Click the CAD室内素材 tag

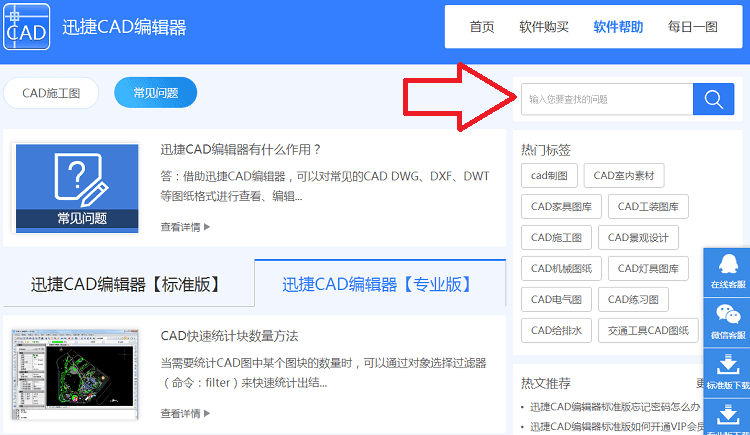(624, 176)
